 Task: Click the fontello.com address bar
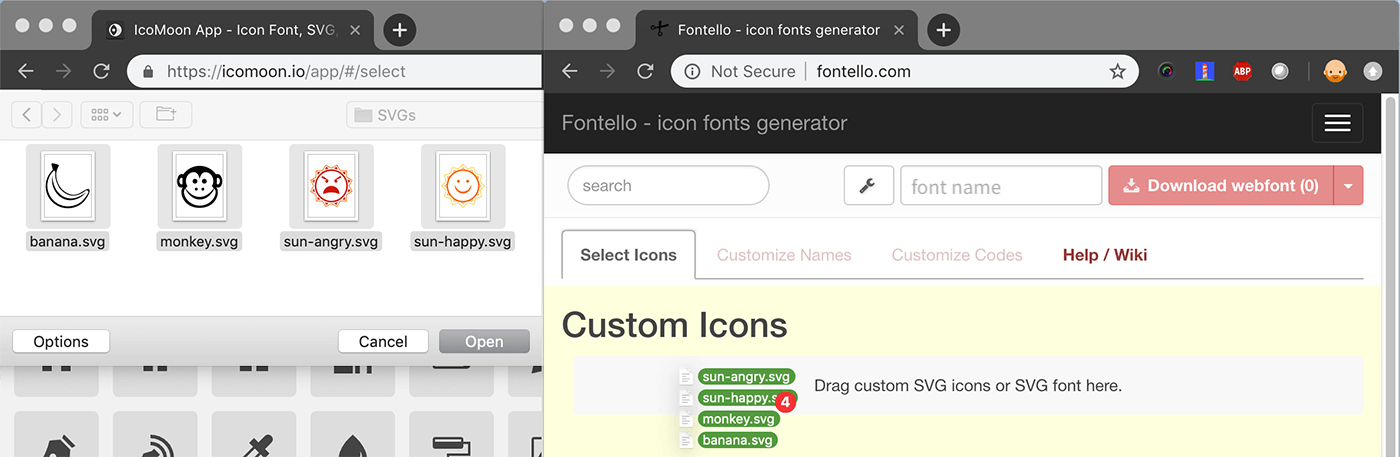905,71
